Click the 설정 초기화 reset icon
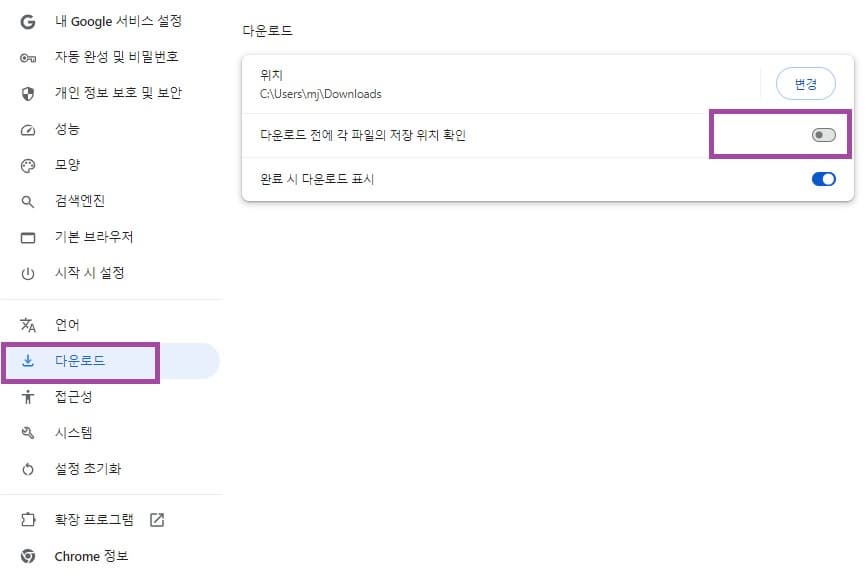This screenshot has height=579, width=868. tap(27, 468)
